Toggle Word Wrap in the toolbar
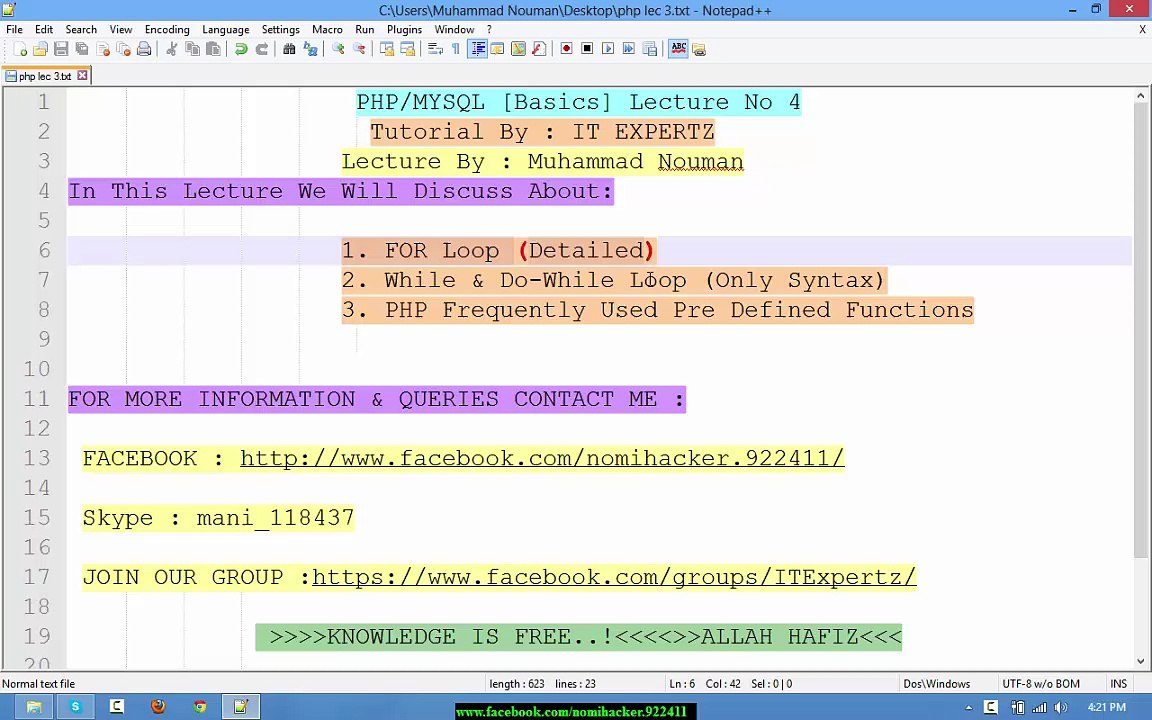Image resolution: width=1152 pixels, height=720 pixels. click(x=435, y=49)
